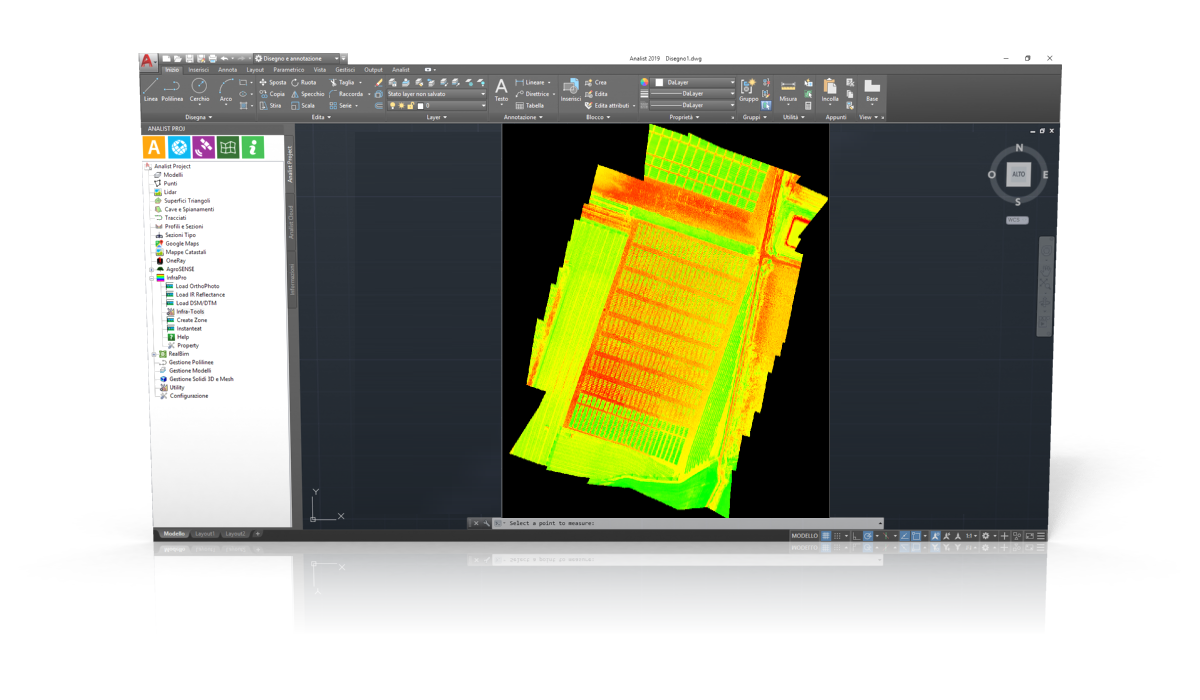Toggle the grid display in status bar
1200x700 pixels.
click(x=825, y=536)
